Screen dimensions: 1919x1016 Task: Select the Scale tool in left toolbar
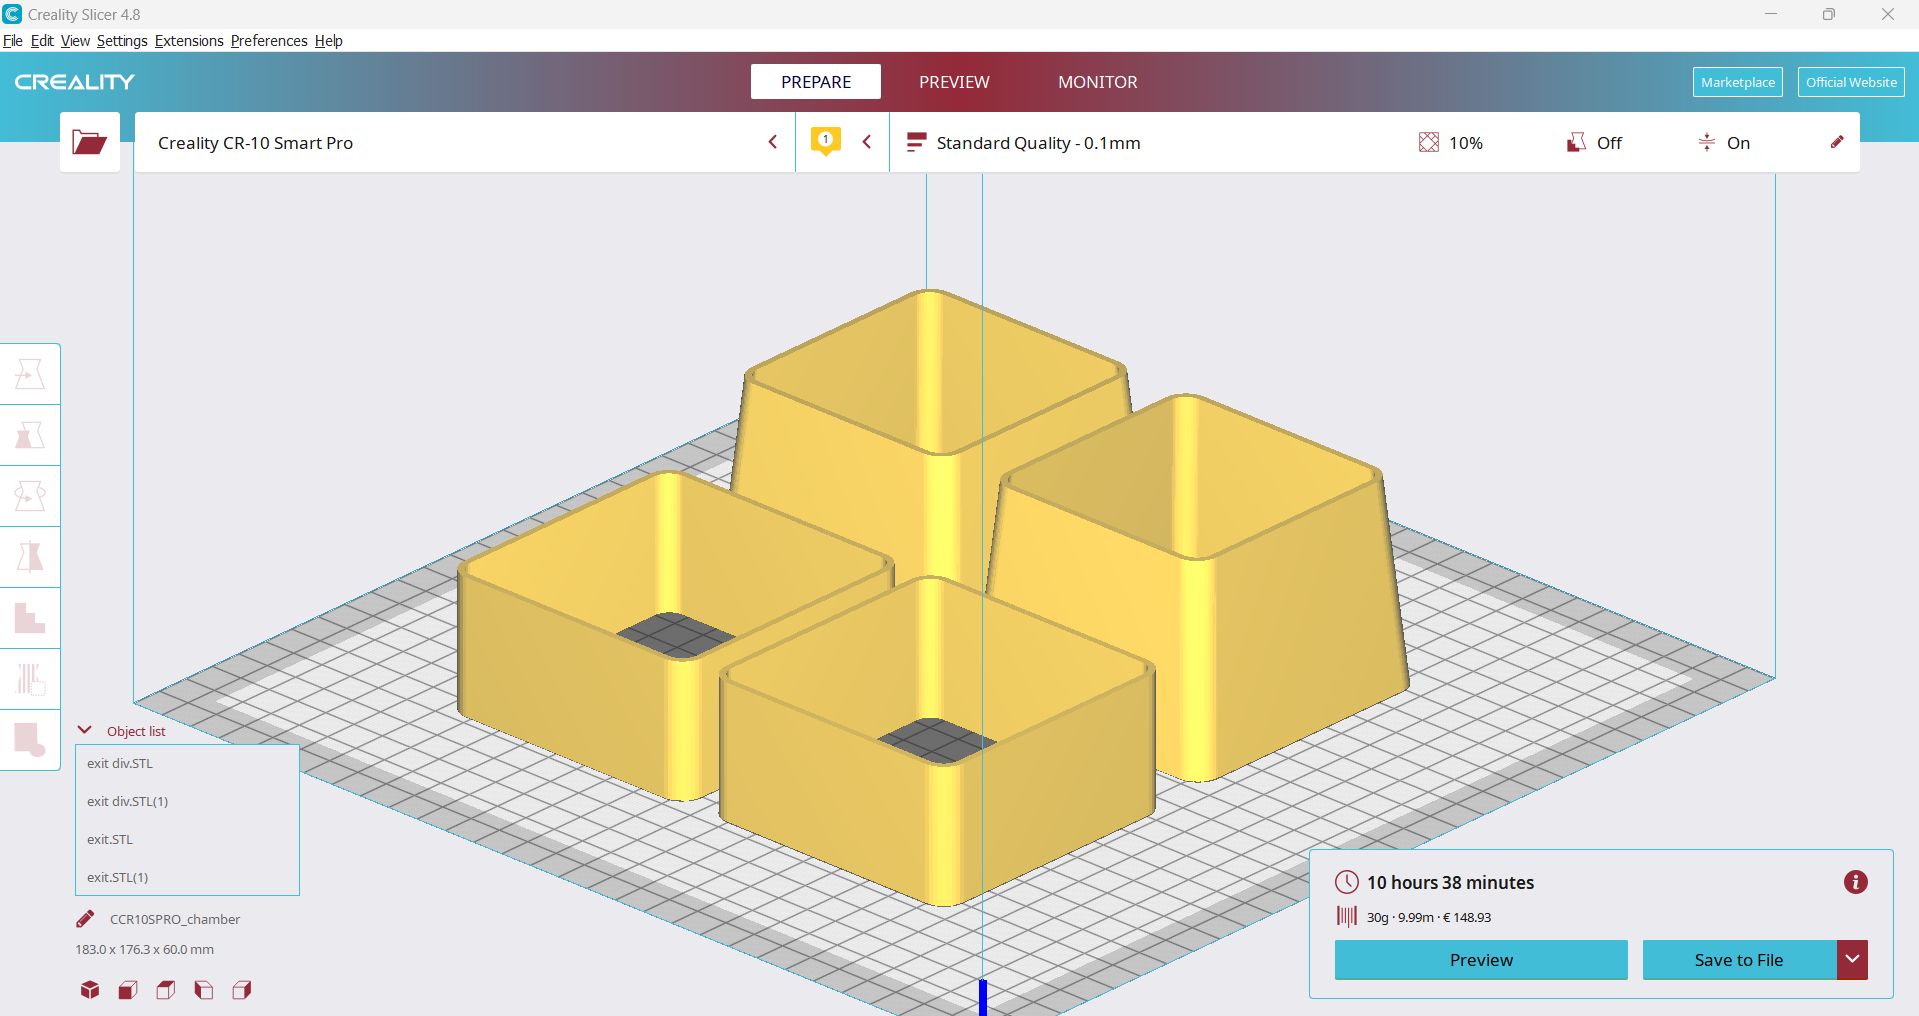[x=30, y=435]
